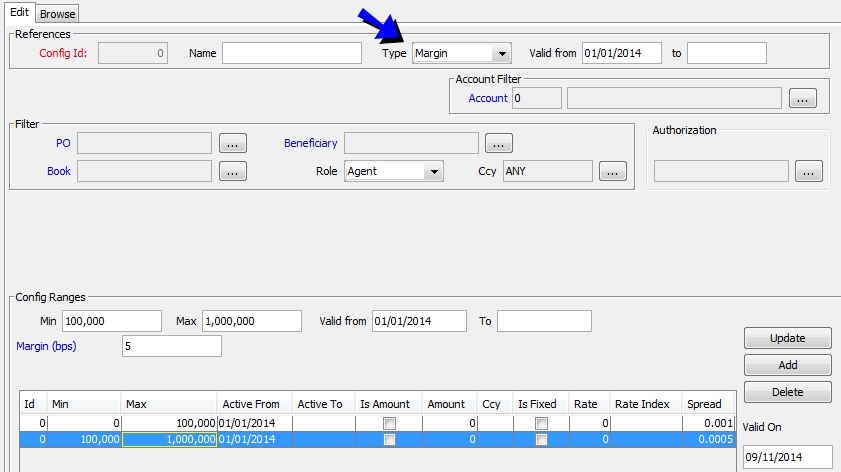Click the Beneficiary label link
The width and height of the screenshot is (841, 472).
point(311,143)
